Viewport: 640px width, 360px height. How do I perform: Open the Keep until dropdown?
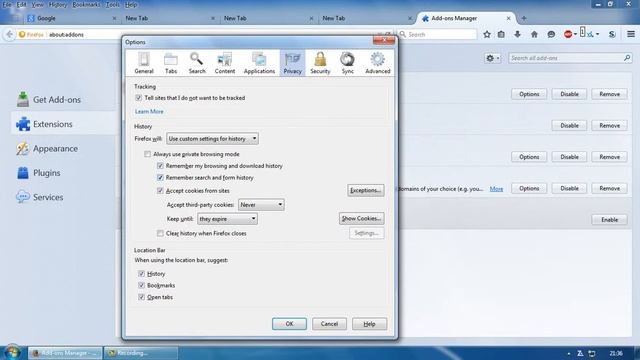pyautogui.click(x=227, y=219)
